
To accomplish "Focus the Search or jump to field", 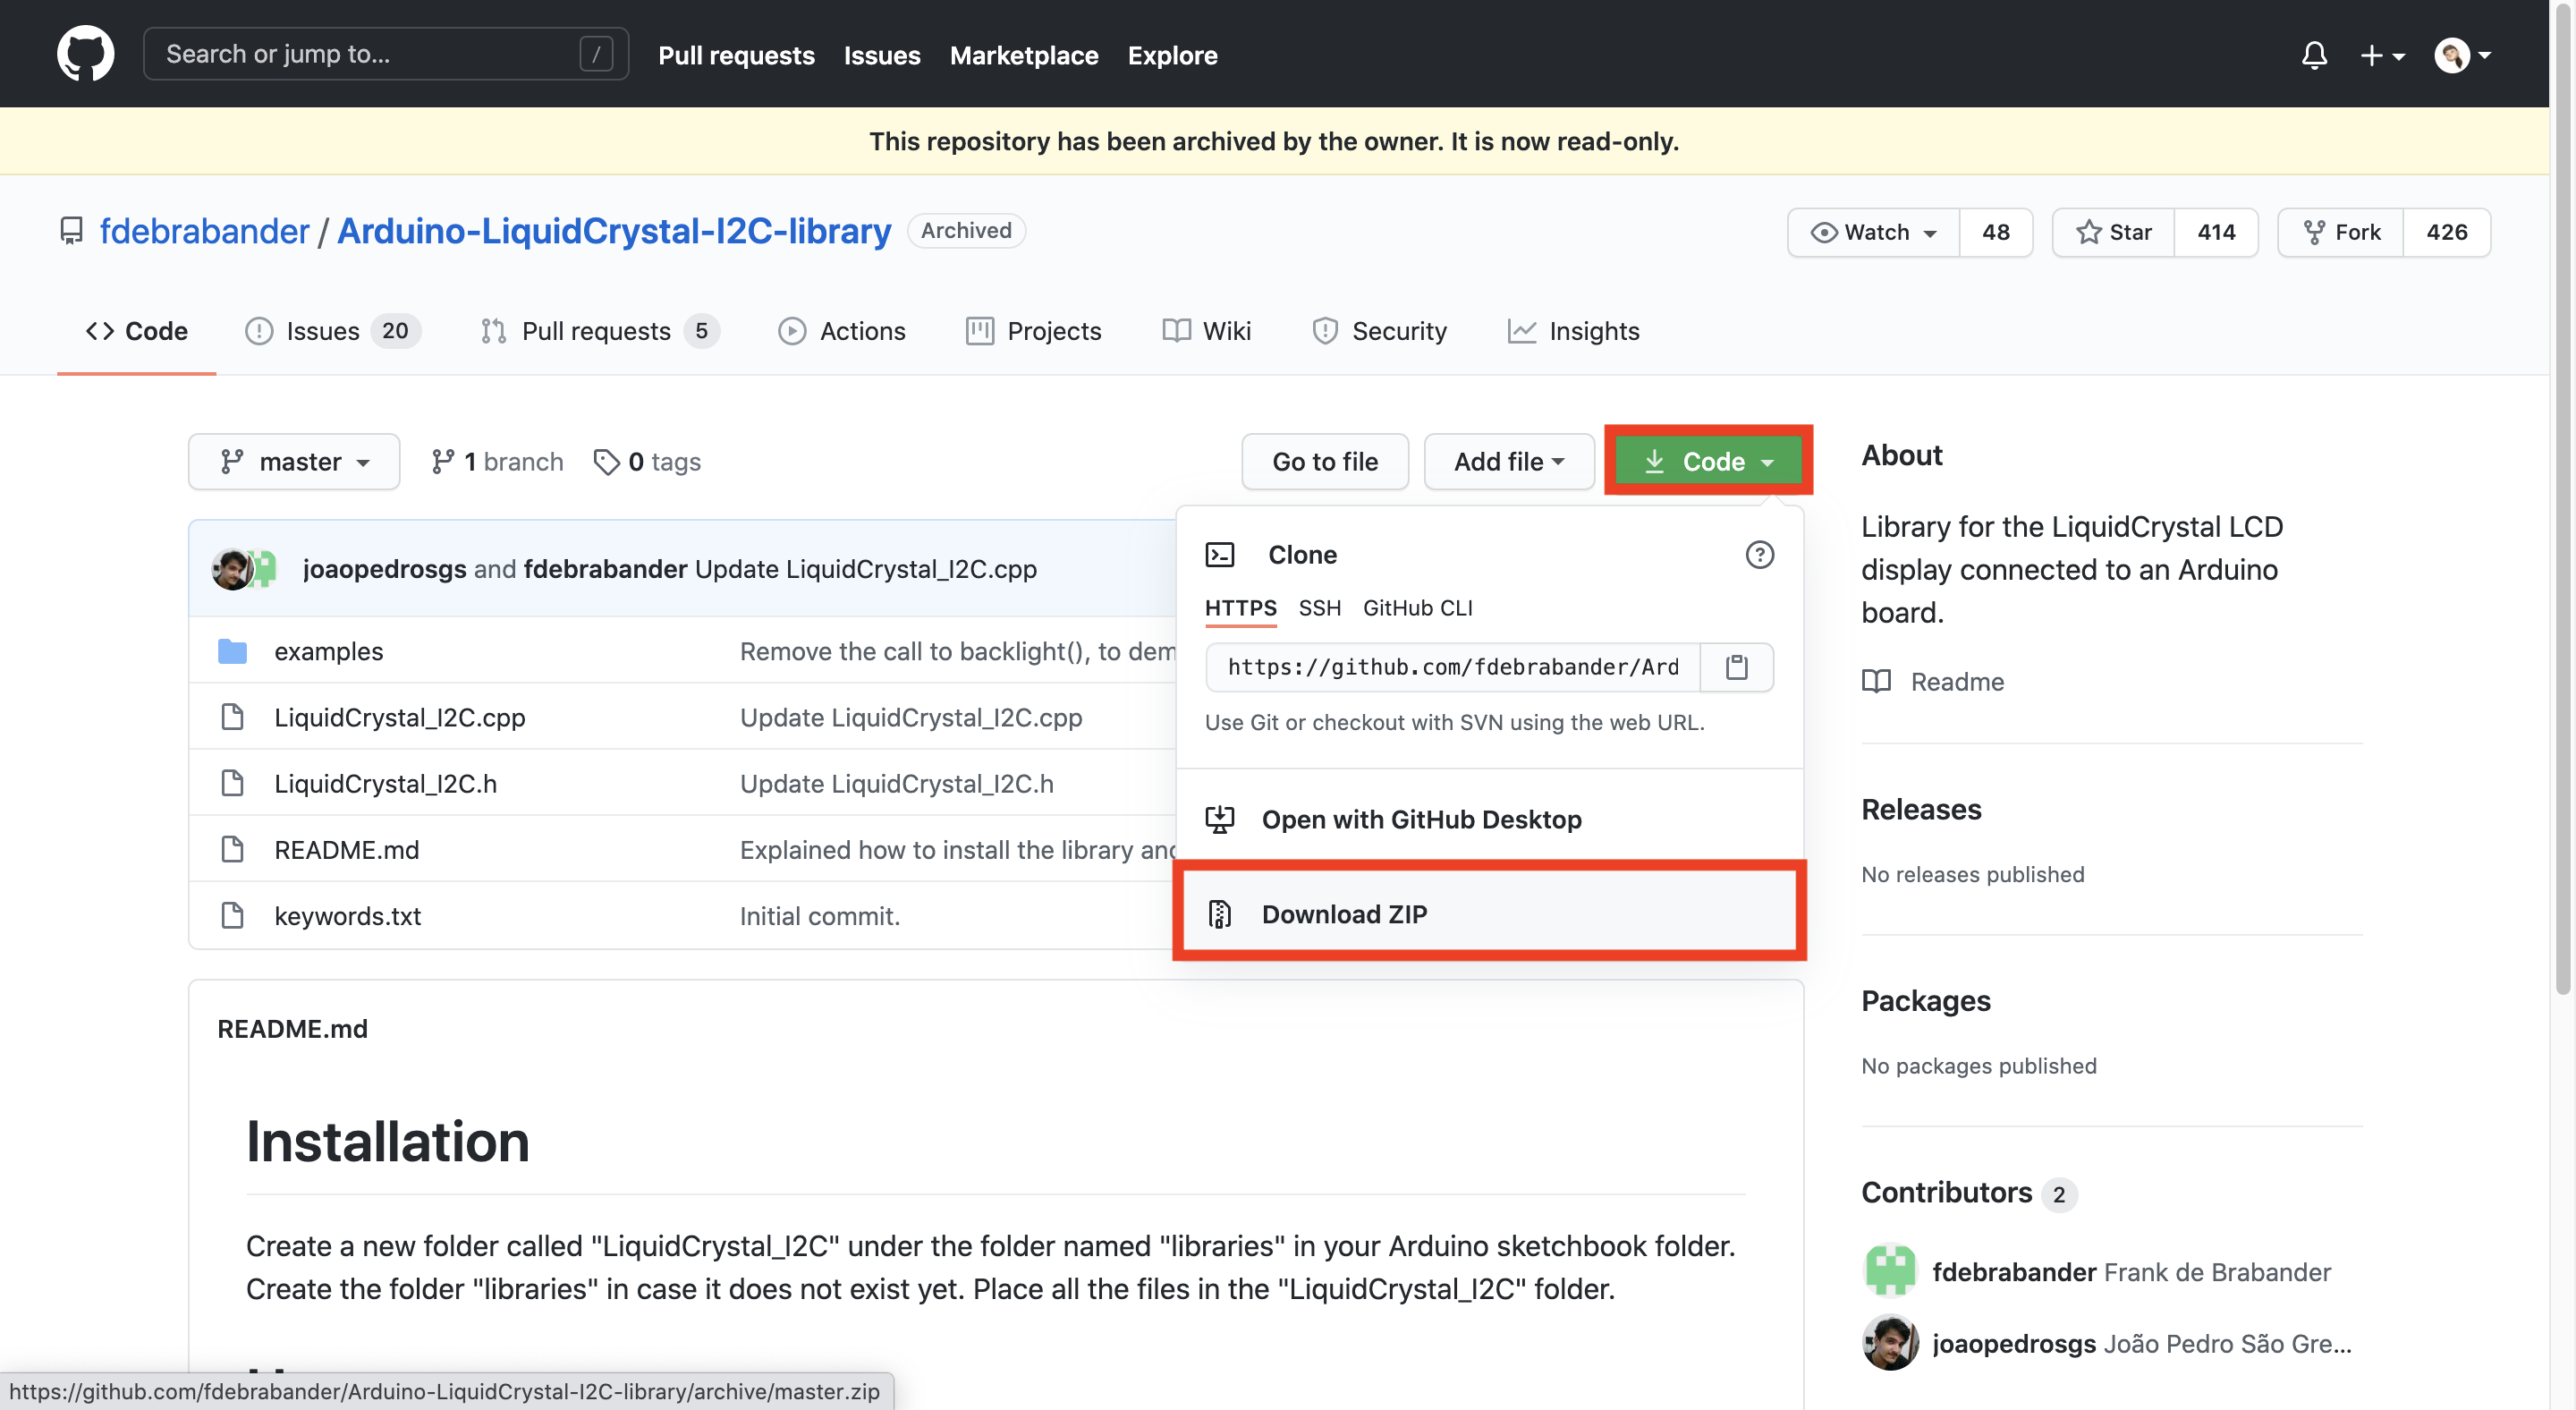I will [370, 54].
